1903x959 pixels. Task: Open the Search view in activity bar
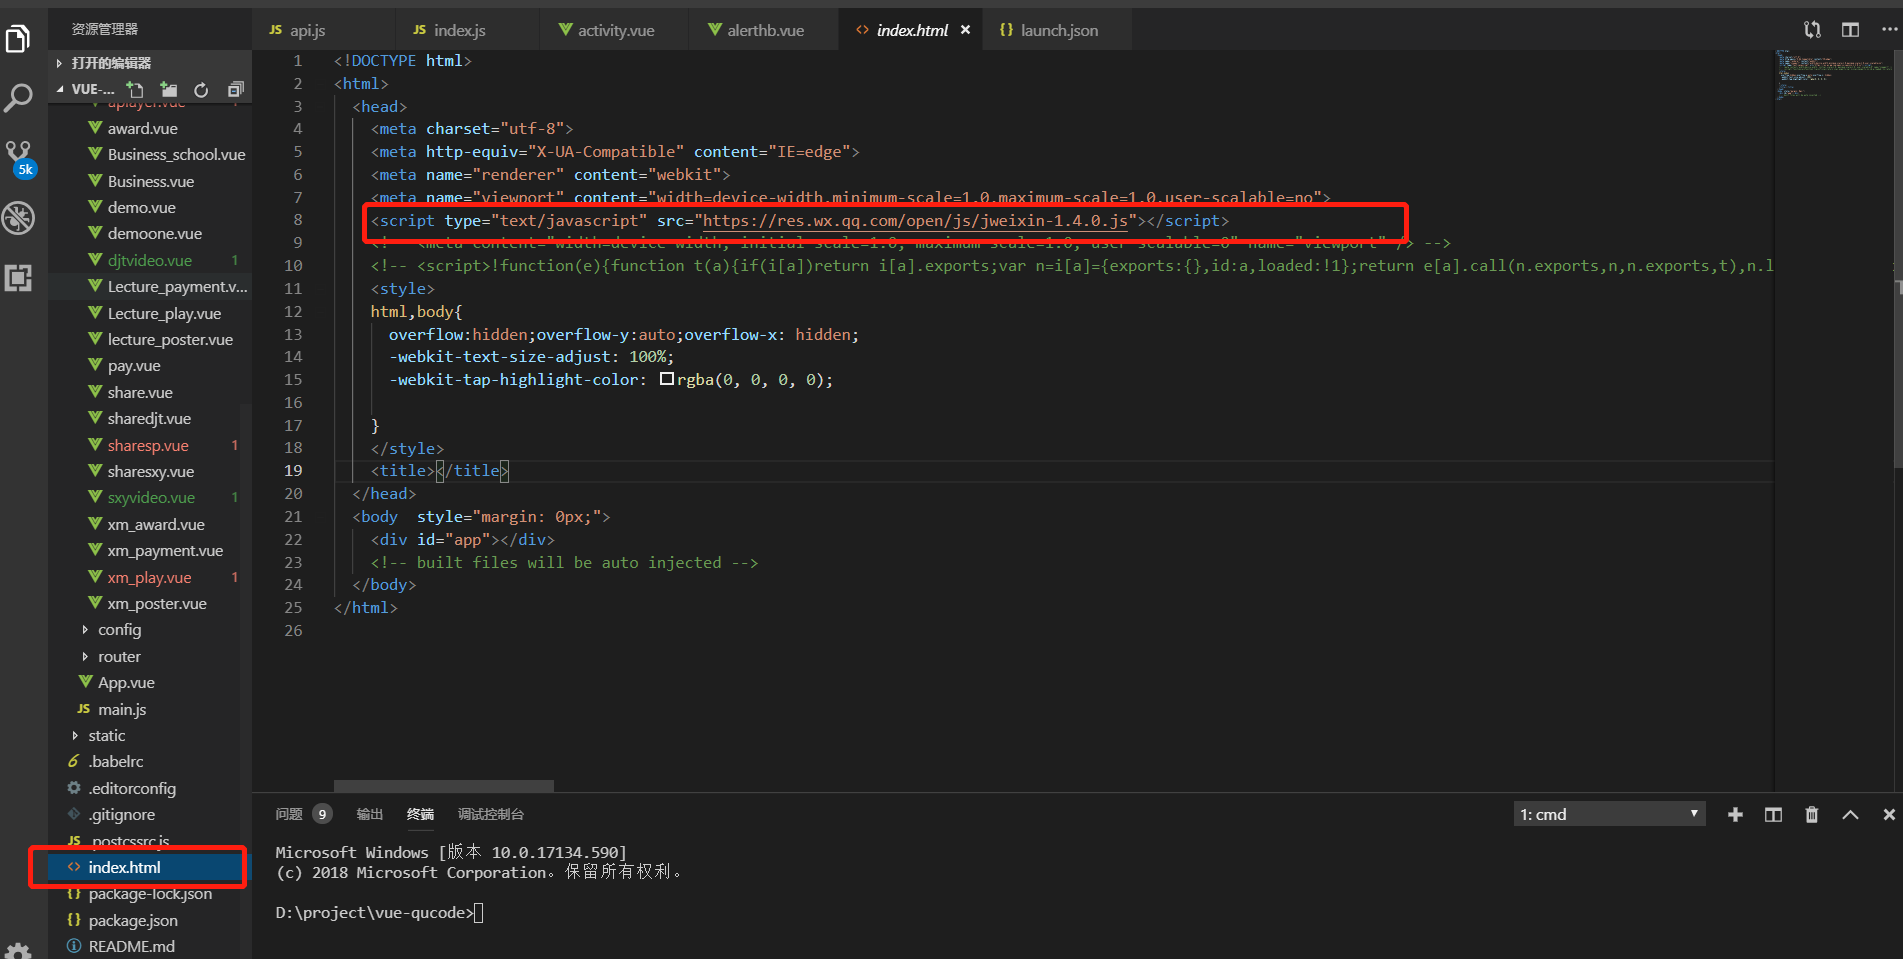(18, 98)
